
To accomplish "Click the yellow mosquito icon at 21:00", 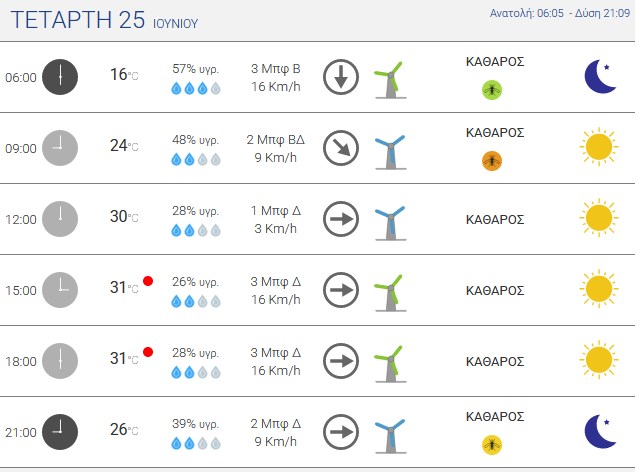I will point(492,444).
